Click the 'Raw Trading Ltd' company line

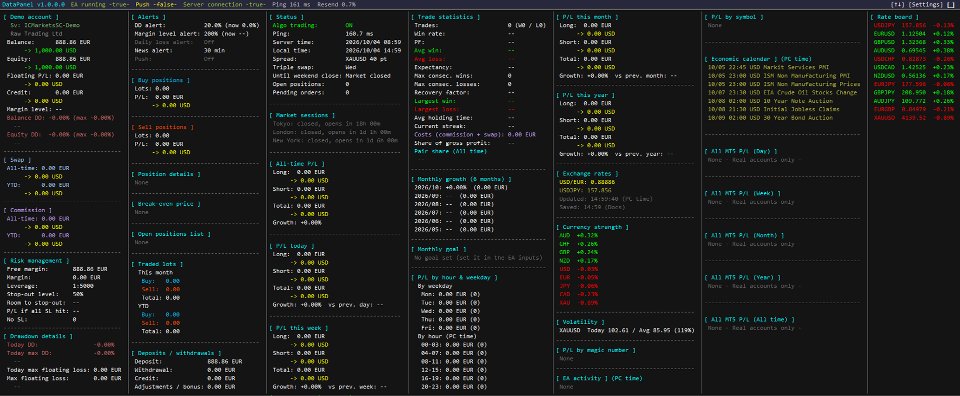coord(36,34)
